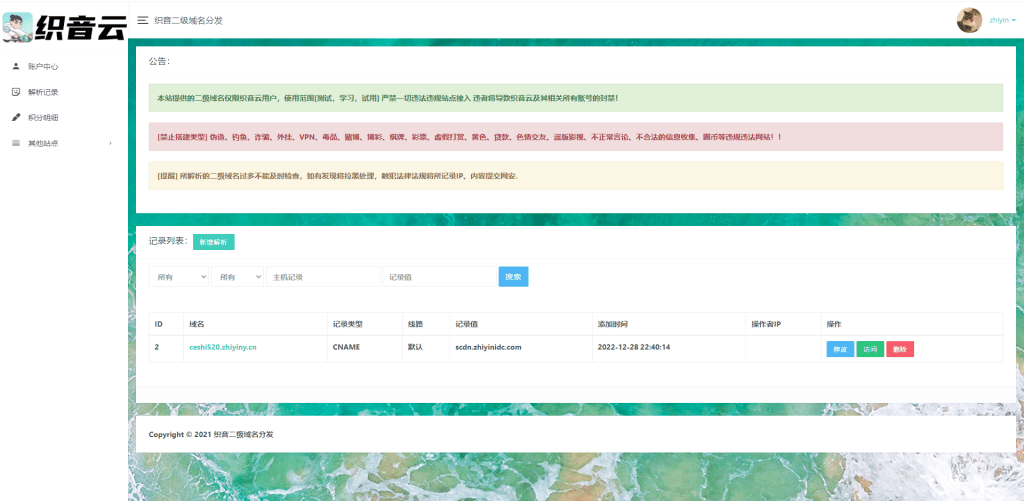Click the 织音二级域名分发 header title
1024x501 pixels.
(x=189, y=20)
